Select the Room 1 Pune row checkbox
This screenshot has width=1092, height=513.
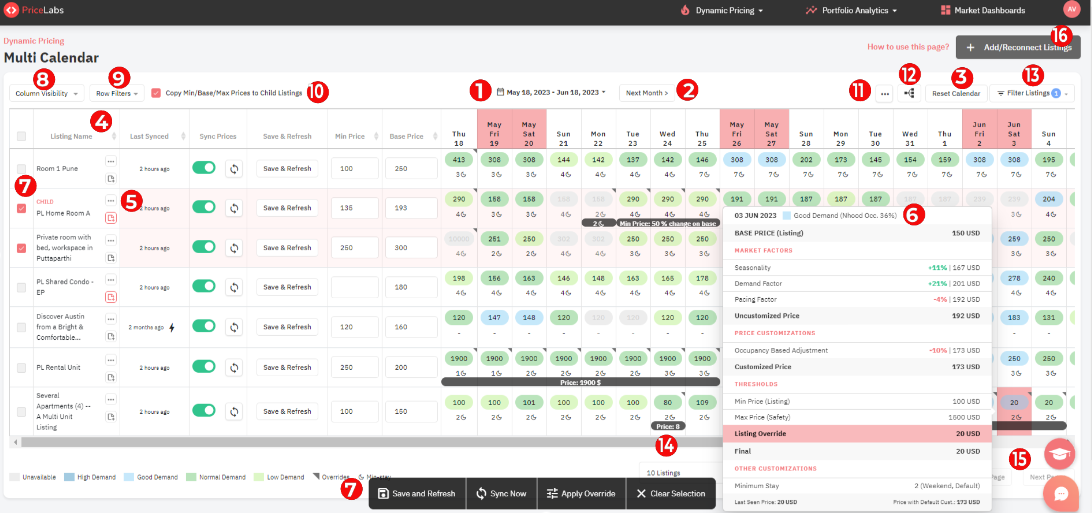pos(22,168)
